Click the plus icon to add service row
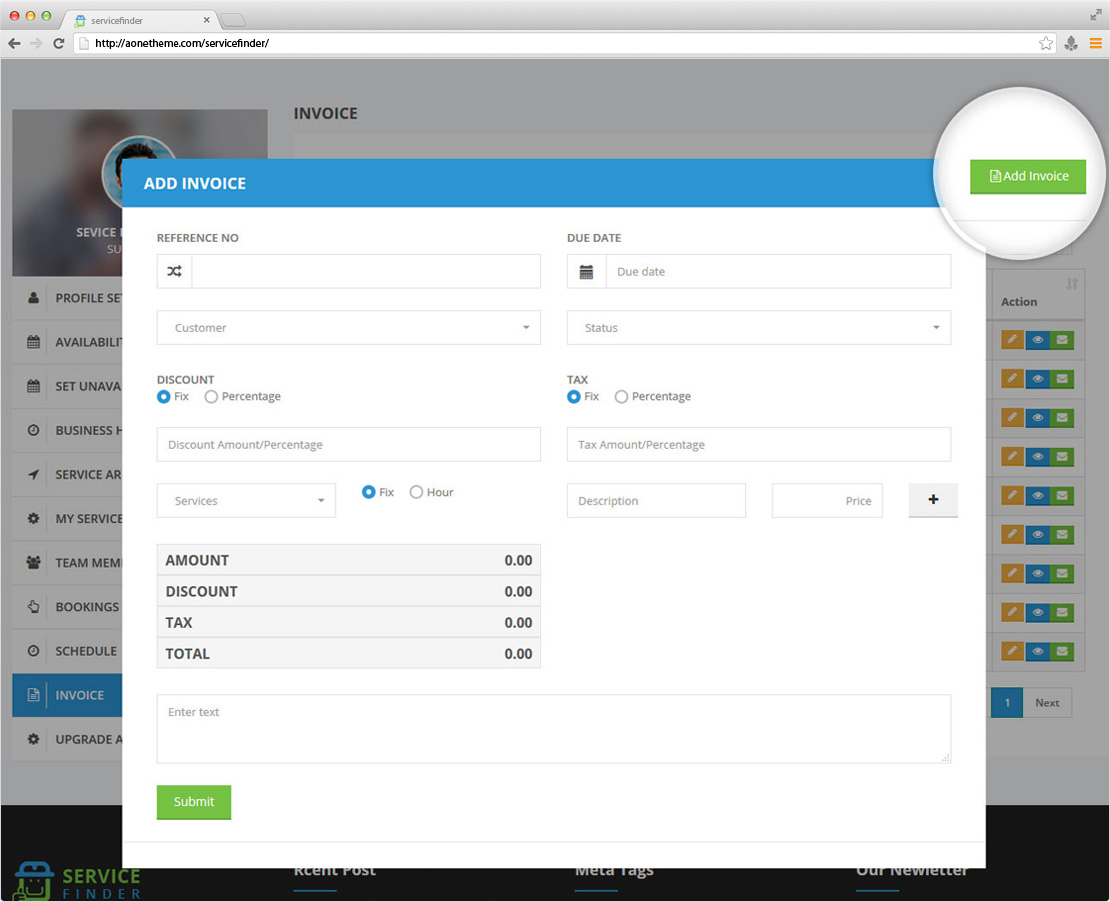Screen dimensions: 1110x902 coord(933,500)
